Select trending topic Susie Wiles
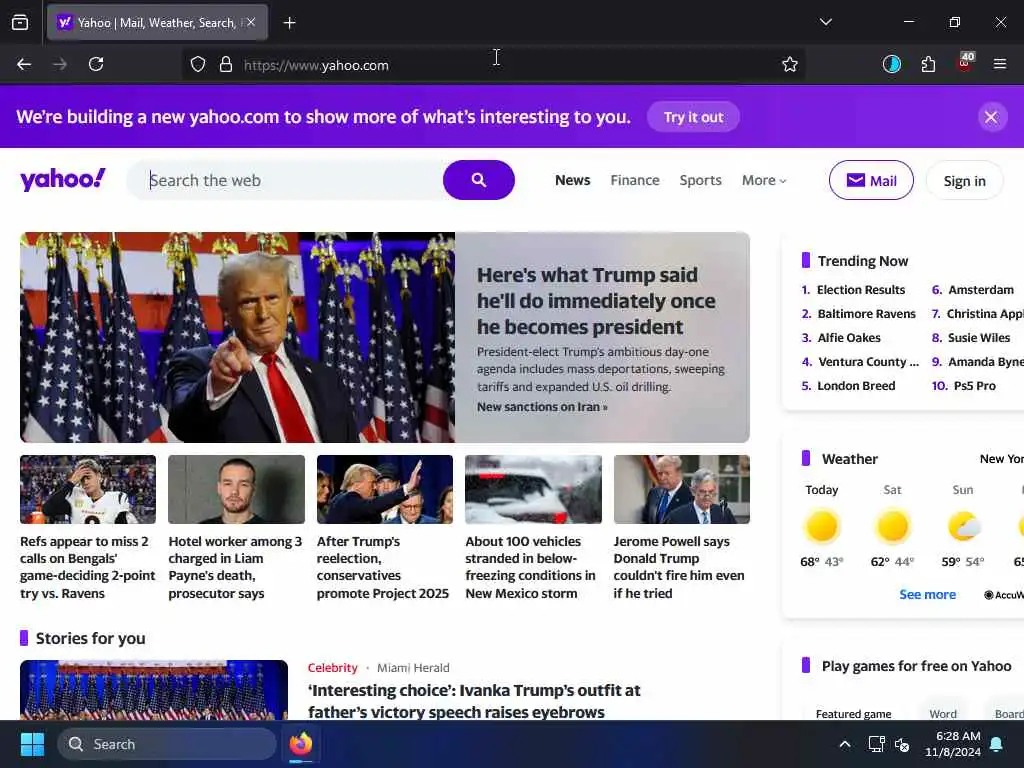The width and height of the screenshot is (1024, 768). click(x=979, y=338)
